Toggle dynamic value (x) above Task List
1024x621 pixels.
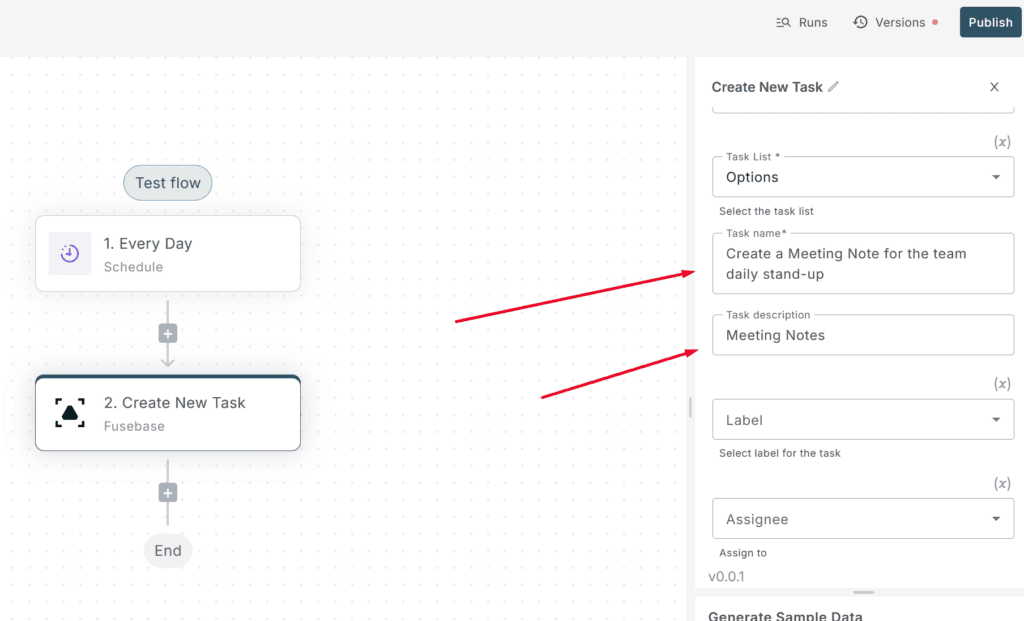point(1002,142)
